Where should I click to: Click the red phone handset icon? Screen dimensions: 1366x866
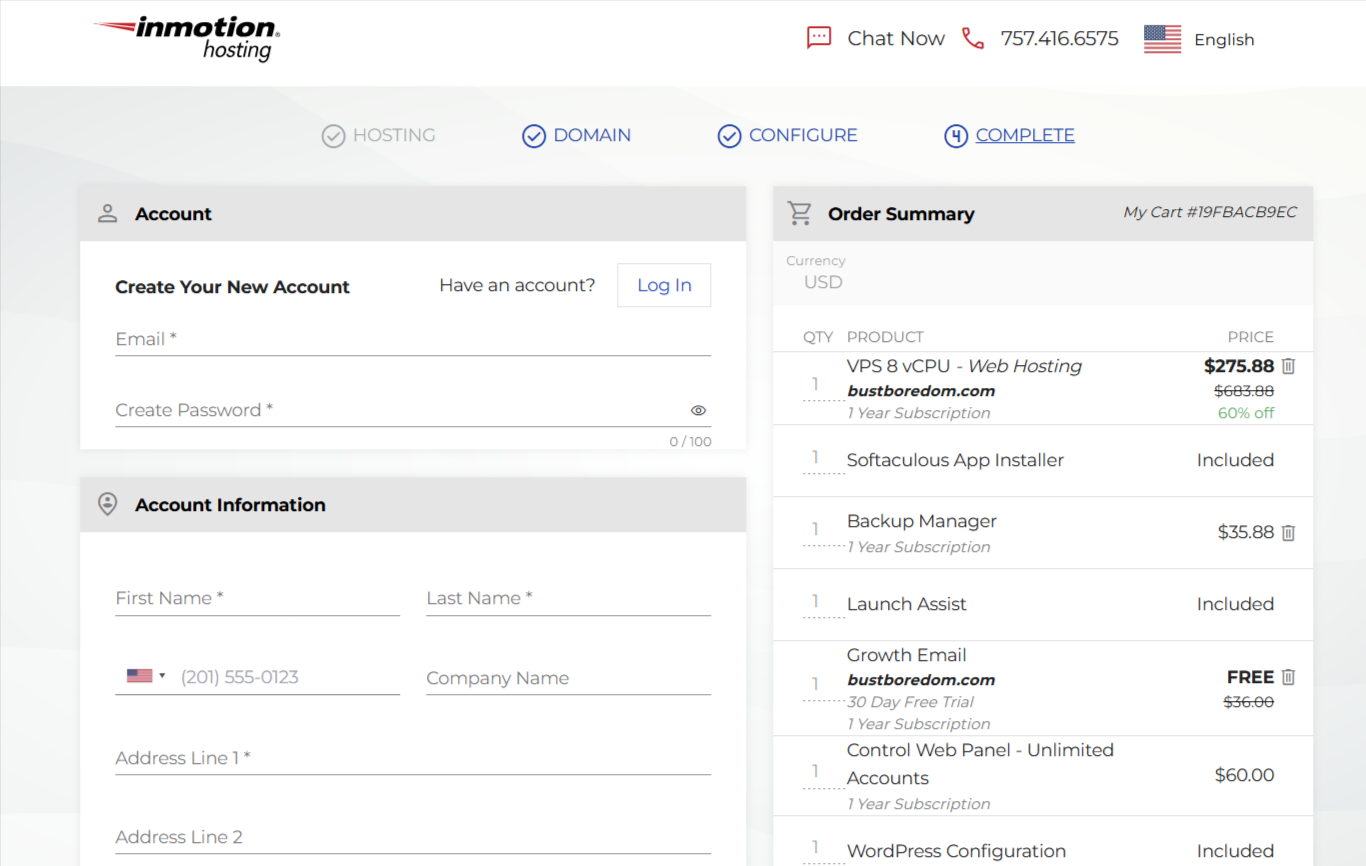tap(973, 38)
